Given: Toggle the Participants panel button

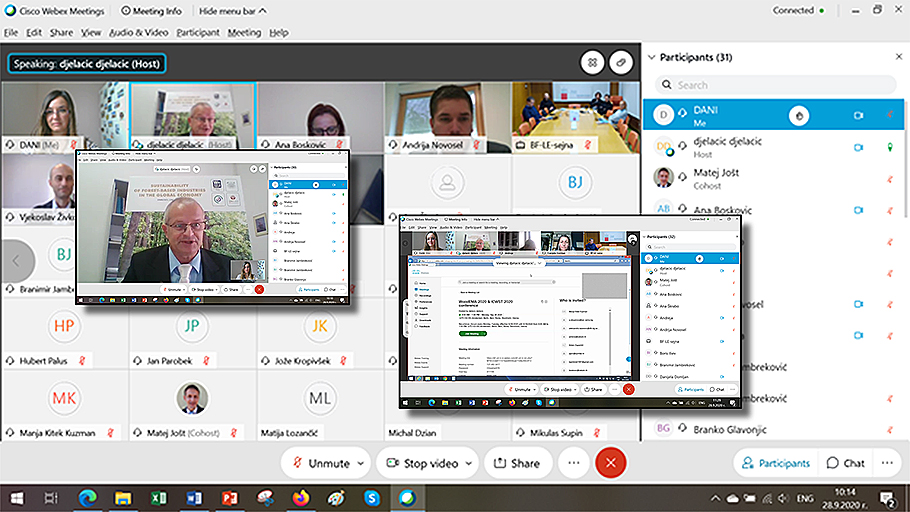Looking at the screenshot, I should [x=776, y=463].
